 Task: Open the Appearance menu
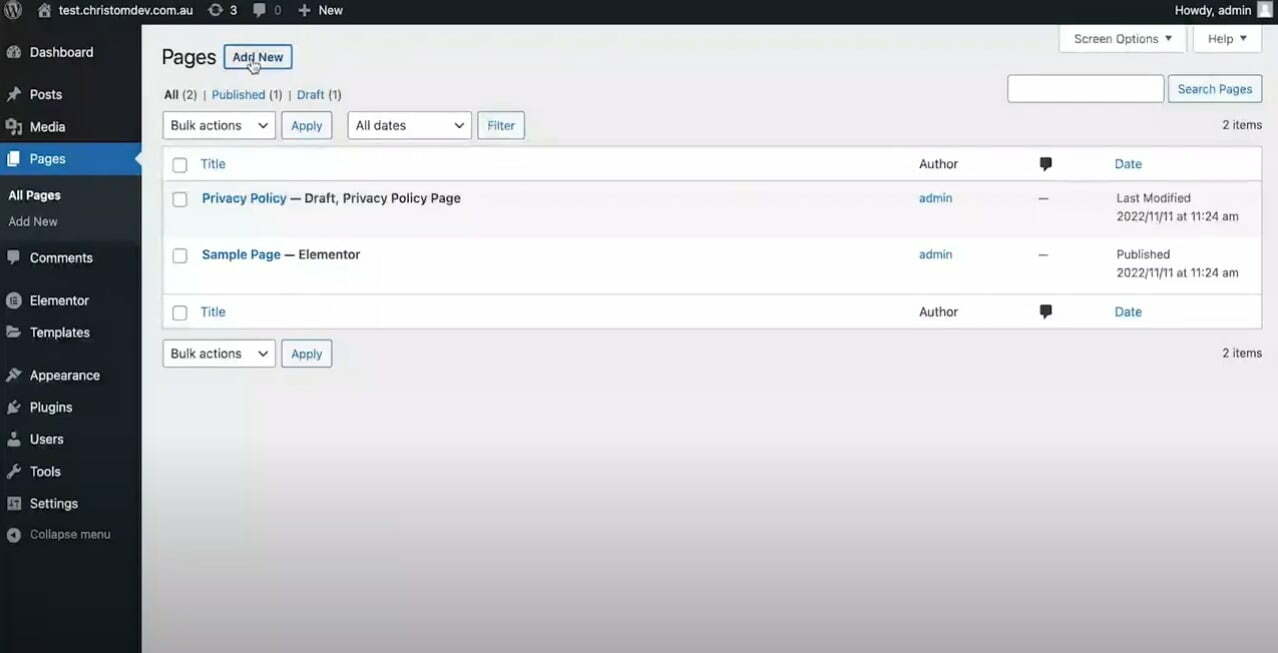(x=65, y=375)
